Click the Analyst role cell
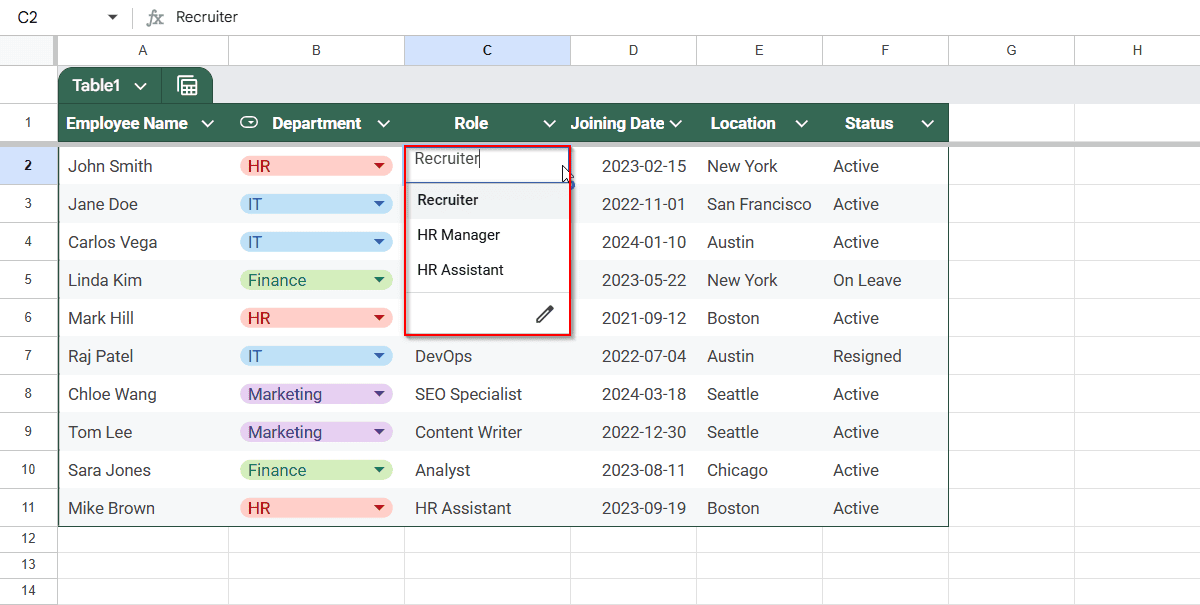This screenshot has height=605, width=1200. pos(487,470)
